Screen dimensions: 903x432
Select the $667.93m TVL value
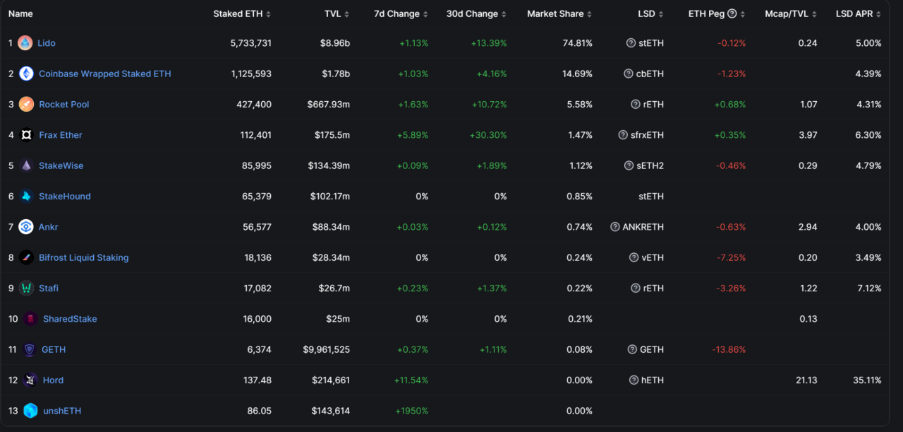tap(328, 104)
